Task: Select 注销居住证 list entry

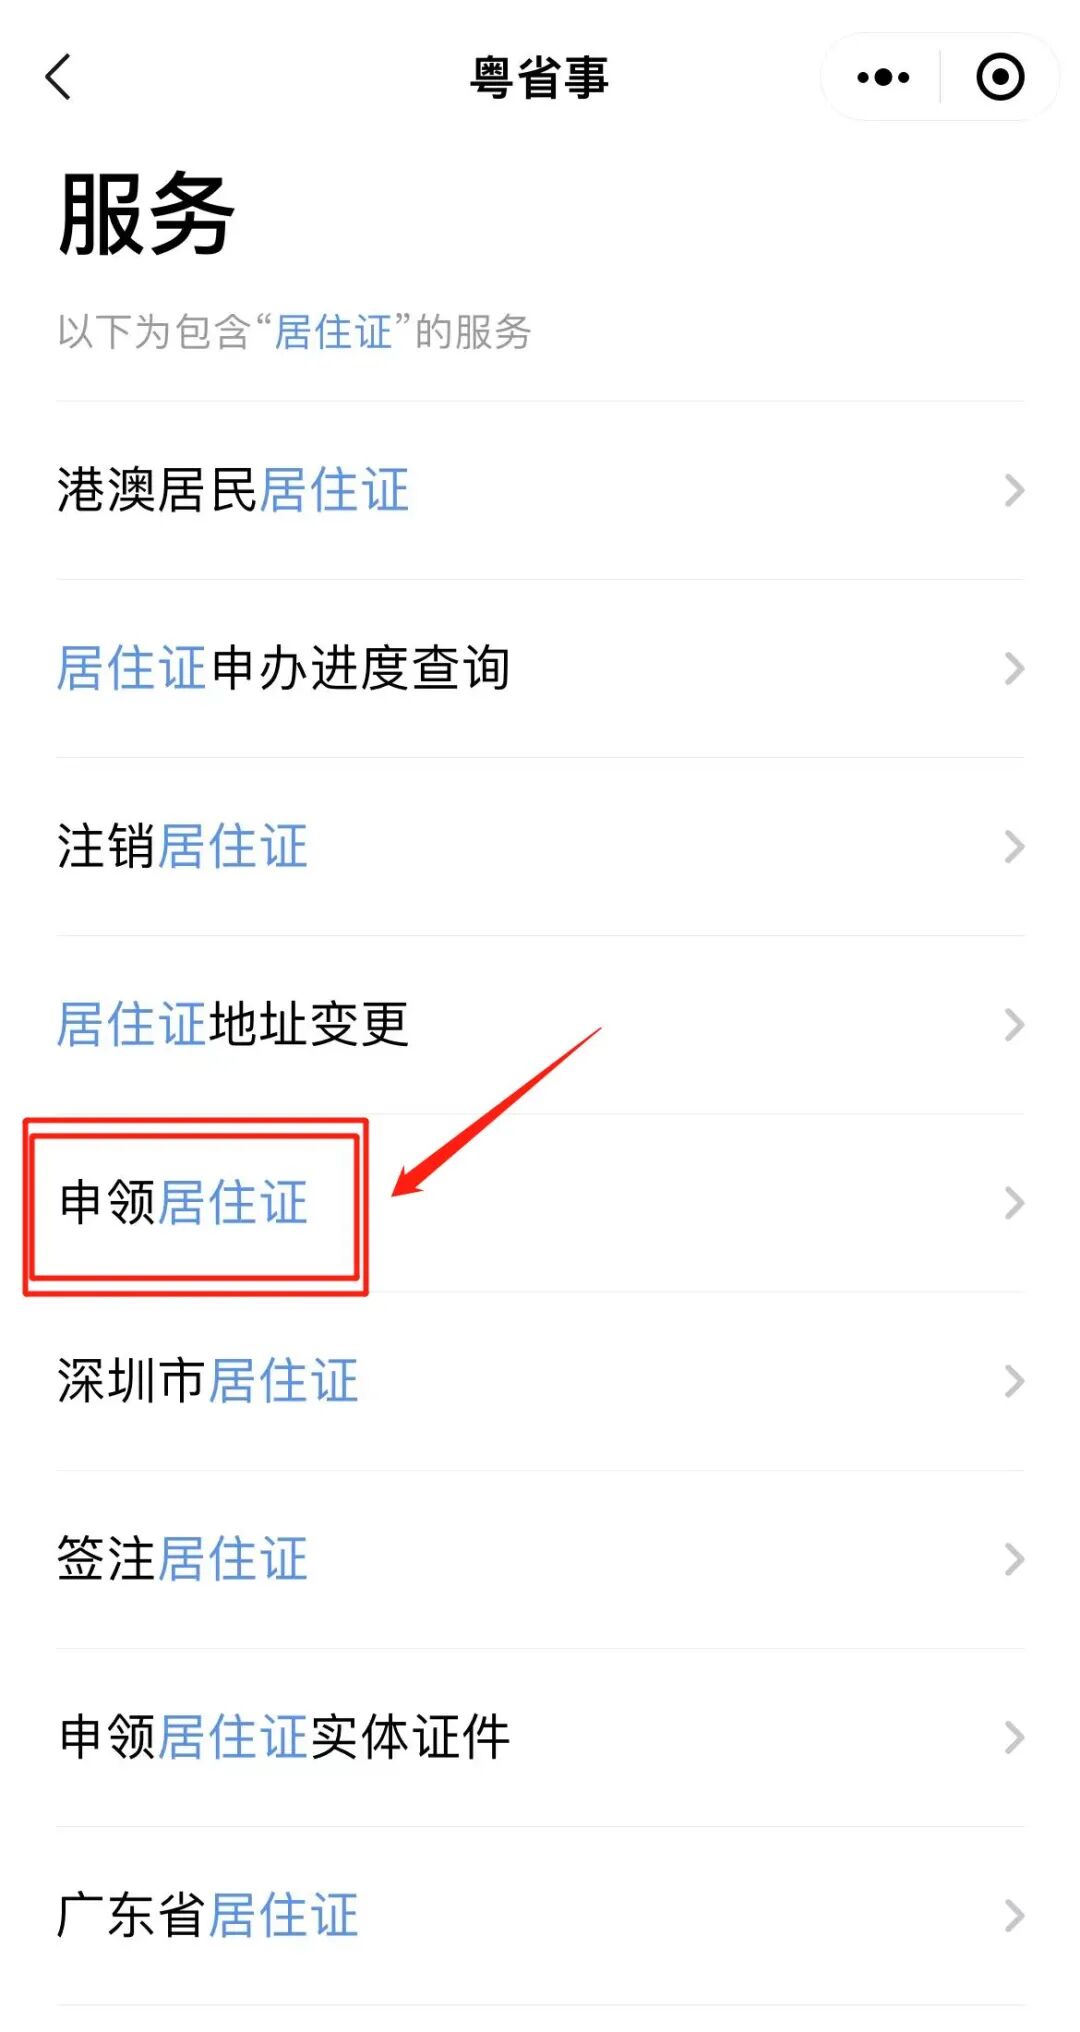Action: 540,846
